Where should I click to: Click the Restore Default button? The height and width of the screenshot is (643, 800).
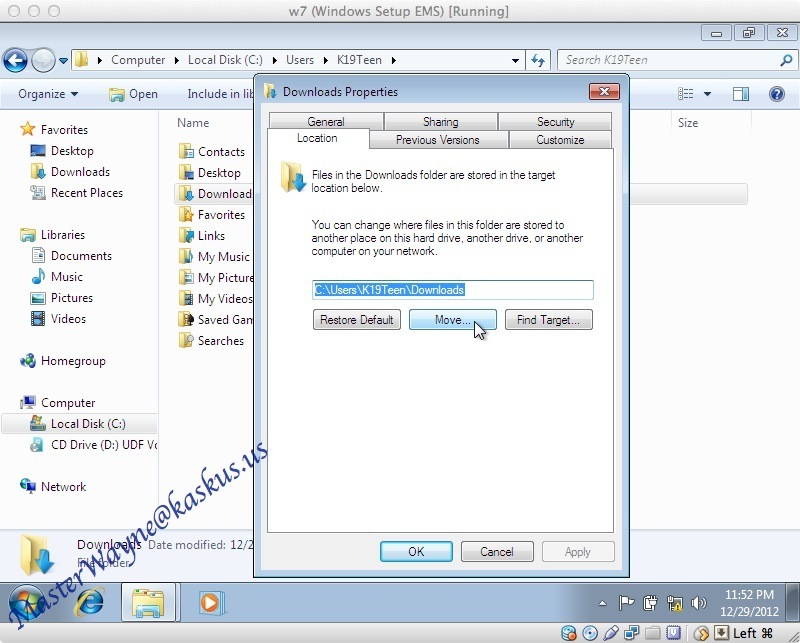[357, 320]
